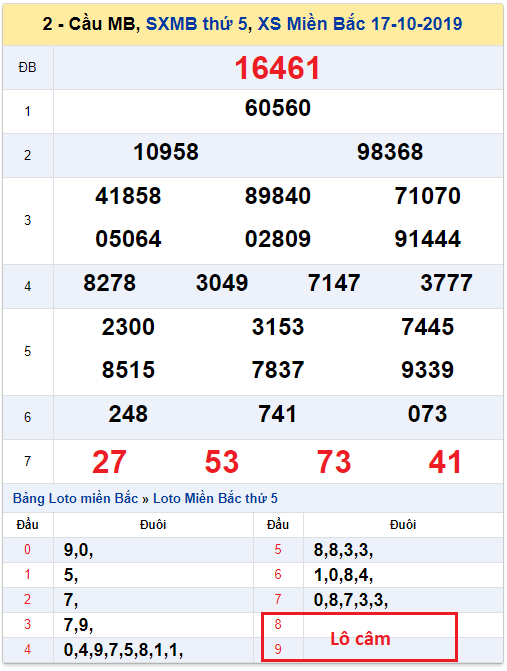Open Loto Miền Bắc thứ 5 link
This screenshot has width=507, height=671.
point(215,499)
